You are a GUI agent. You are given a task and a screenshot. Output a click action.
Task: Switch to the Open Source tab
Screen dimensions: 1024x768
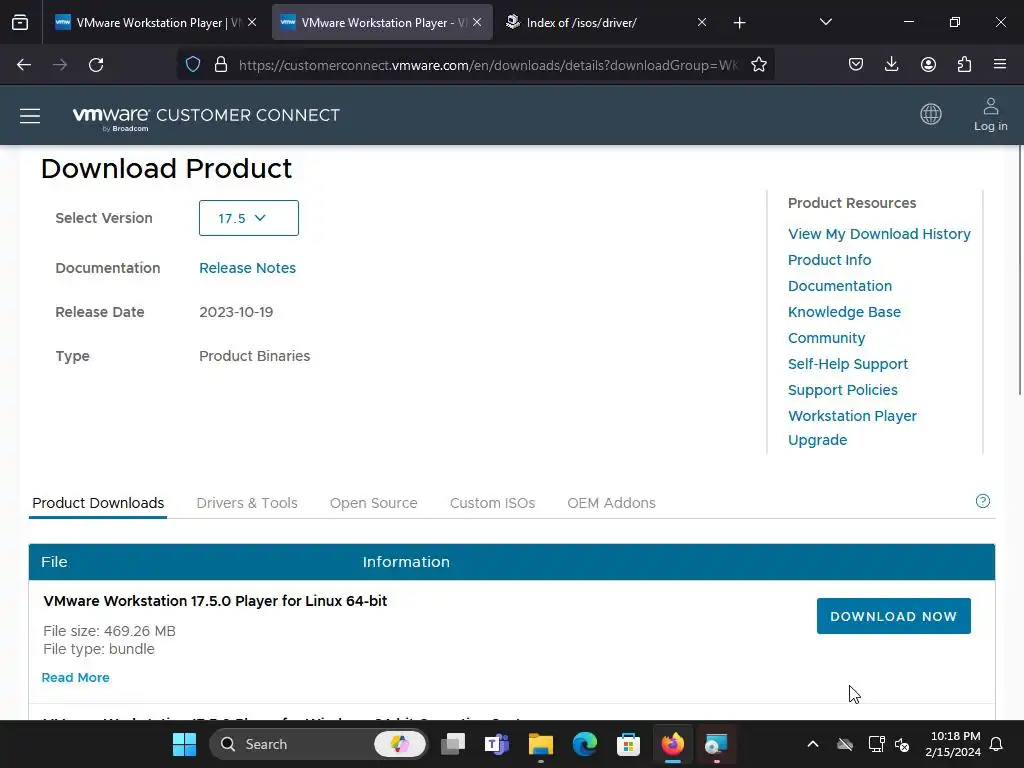374,503
